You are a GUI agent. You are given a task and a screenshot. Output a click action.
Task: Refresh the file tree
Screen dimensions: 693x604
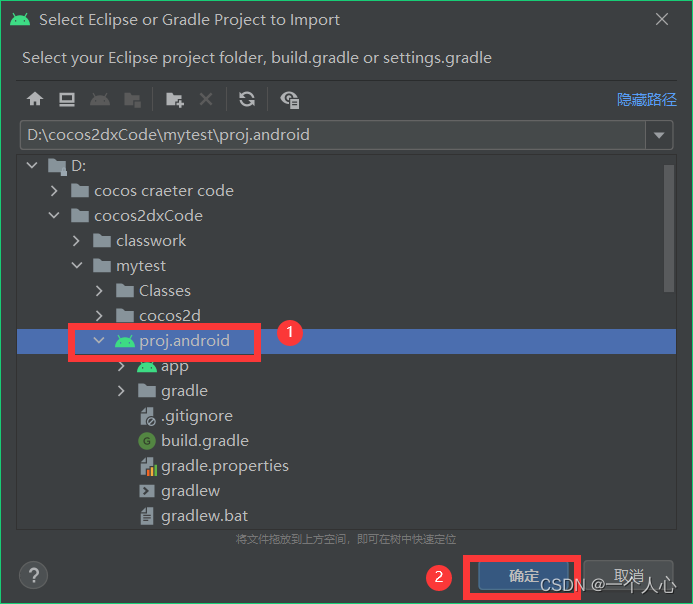(x=247, y=99)
